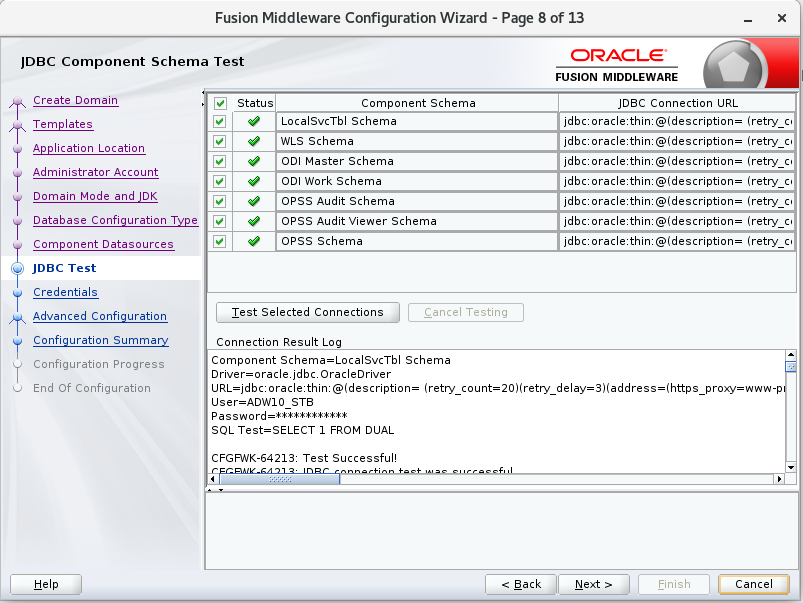803x603 pixels.
Task: Click green status checkmark for ODI Work Schema
Action: coord(253,181)
